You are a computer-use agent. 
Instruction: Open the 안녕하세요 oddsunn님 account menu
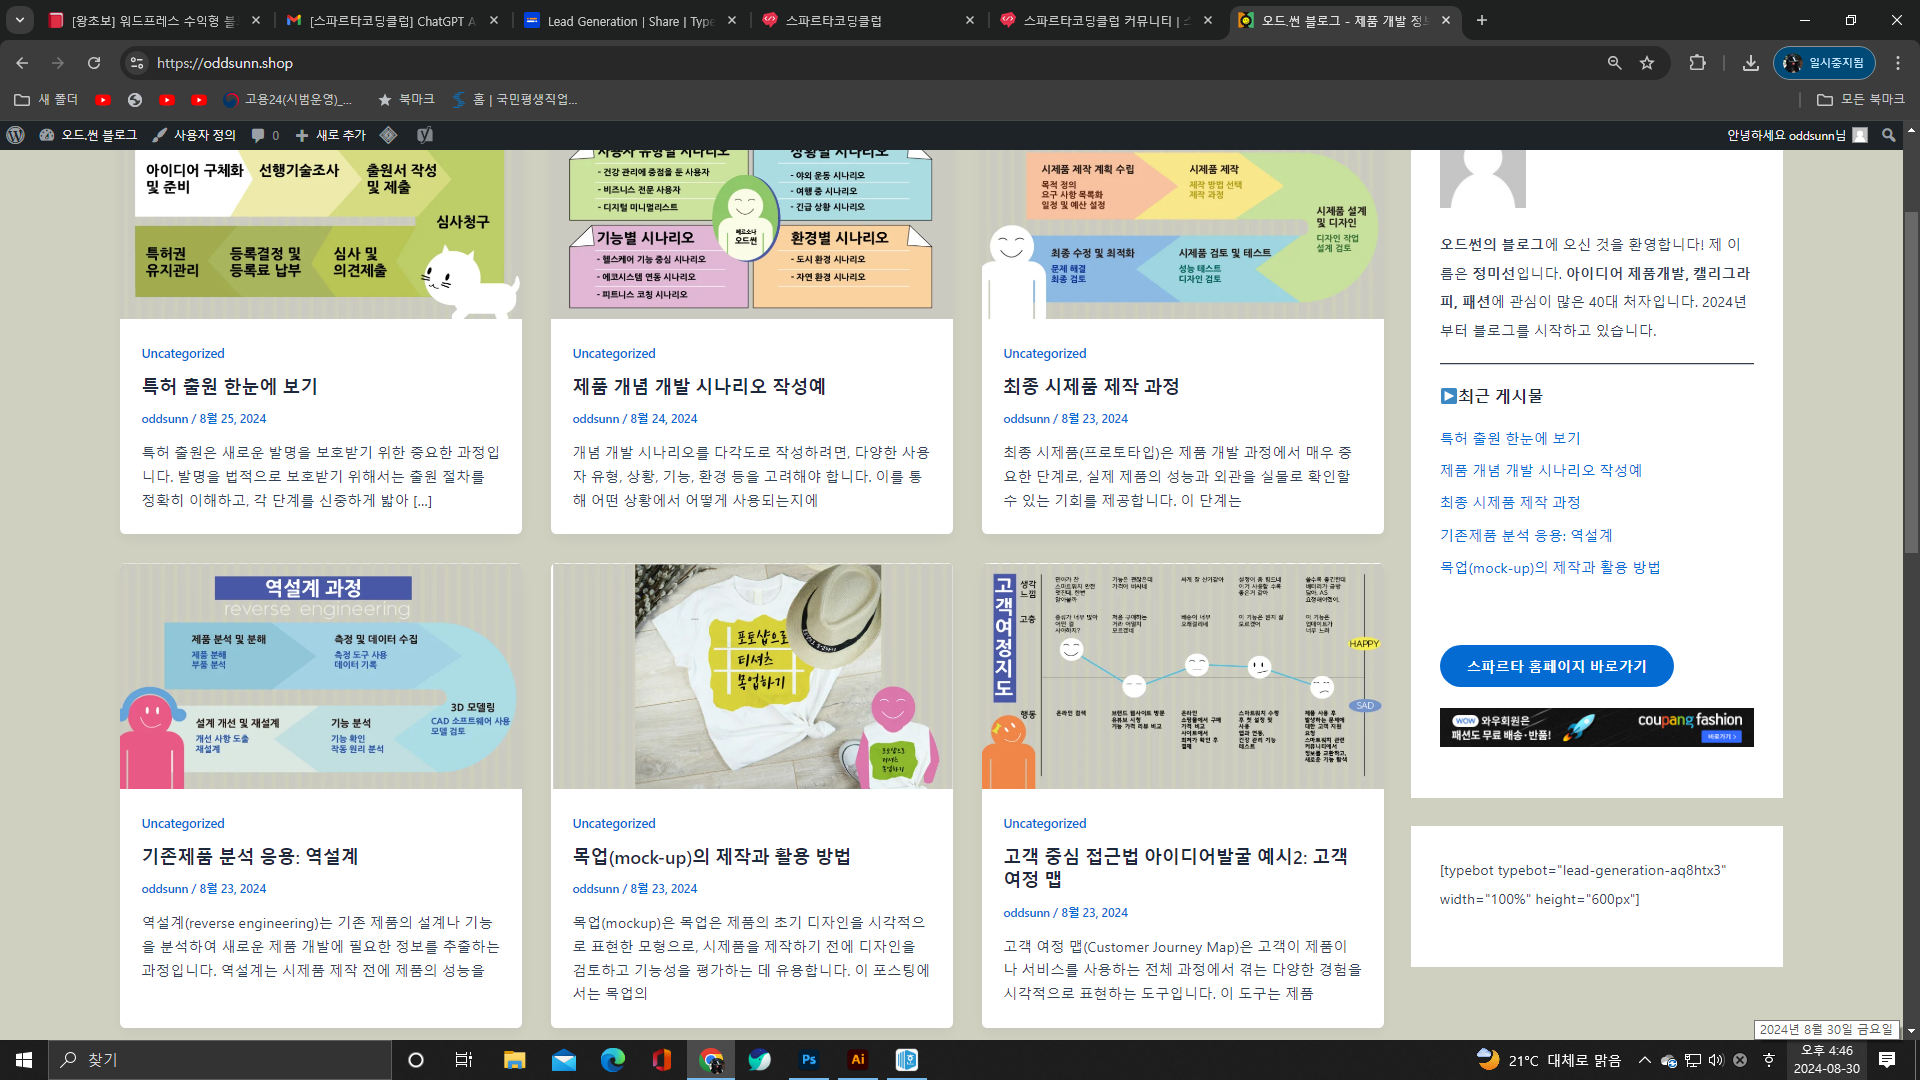[1797, 135]
